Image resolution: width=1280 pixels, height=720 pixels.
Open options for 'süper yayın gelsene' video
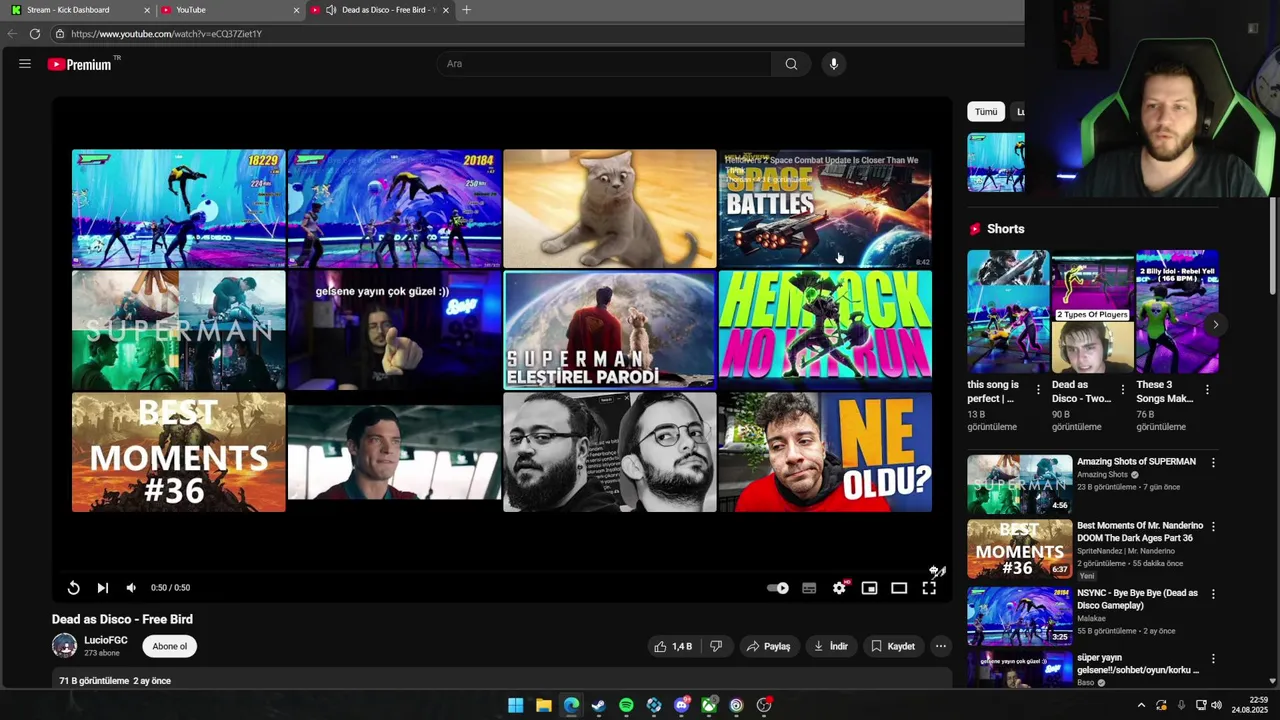click(1213, 659)
